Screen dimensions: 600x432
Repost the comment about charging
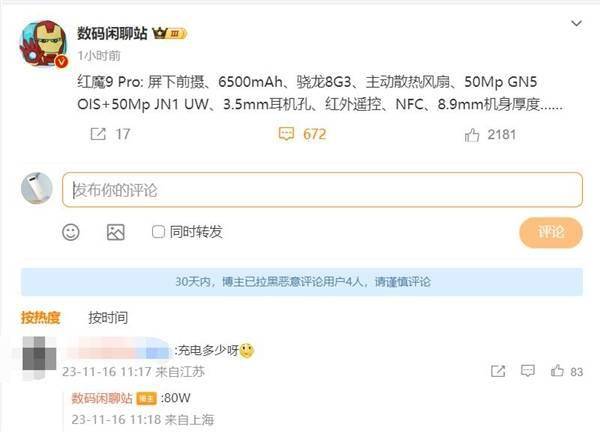498,371
